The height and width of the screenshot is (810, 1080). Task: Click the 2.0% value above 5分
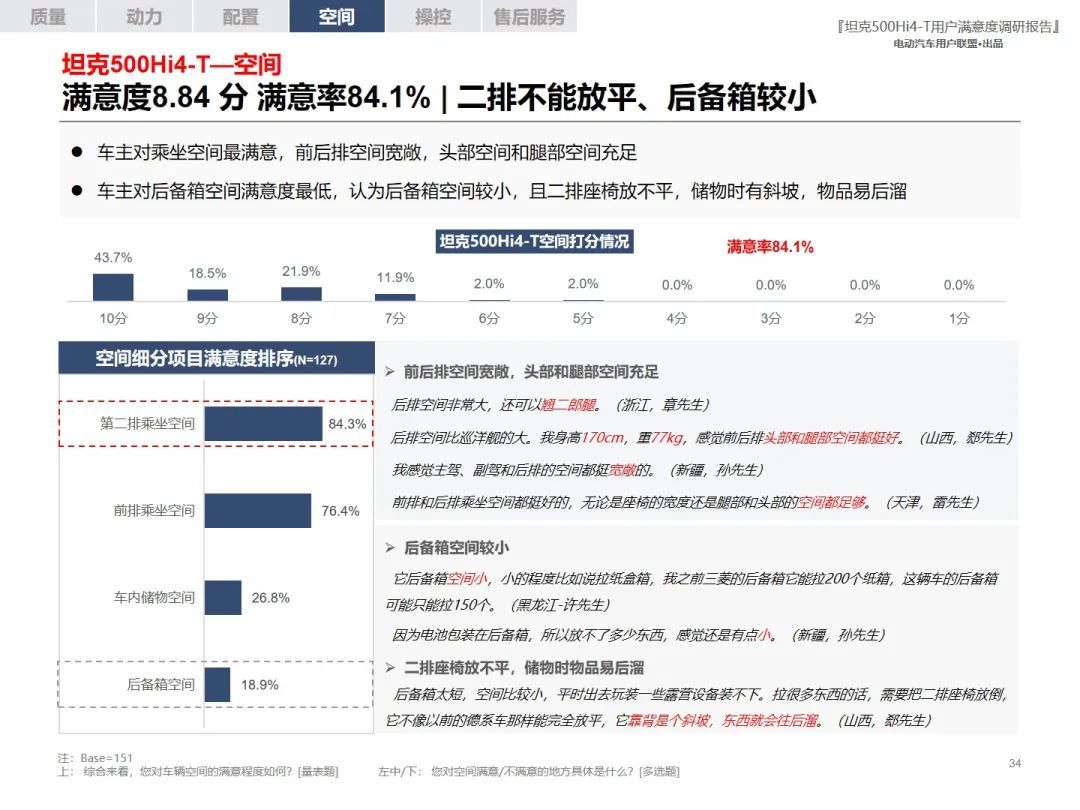[583, 284]
